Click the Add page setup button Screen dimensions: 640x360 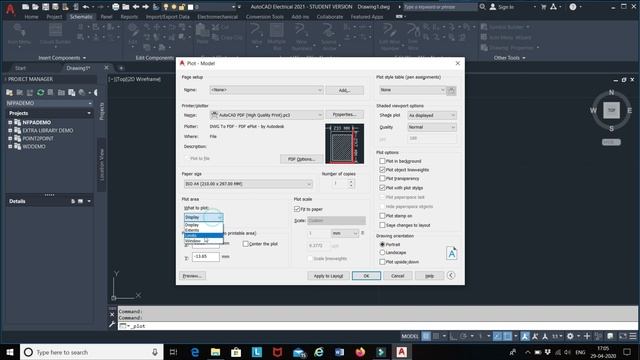(344, 90)
